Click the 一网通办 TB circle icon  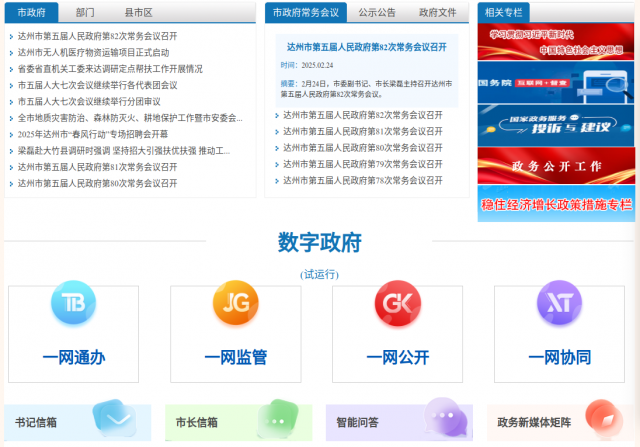[x=73, y=303]
